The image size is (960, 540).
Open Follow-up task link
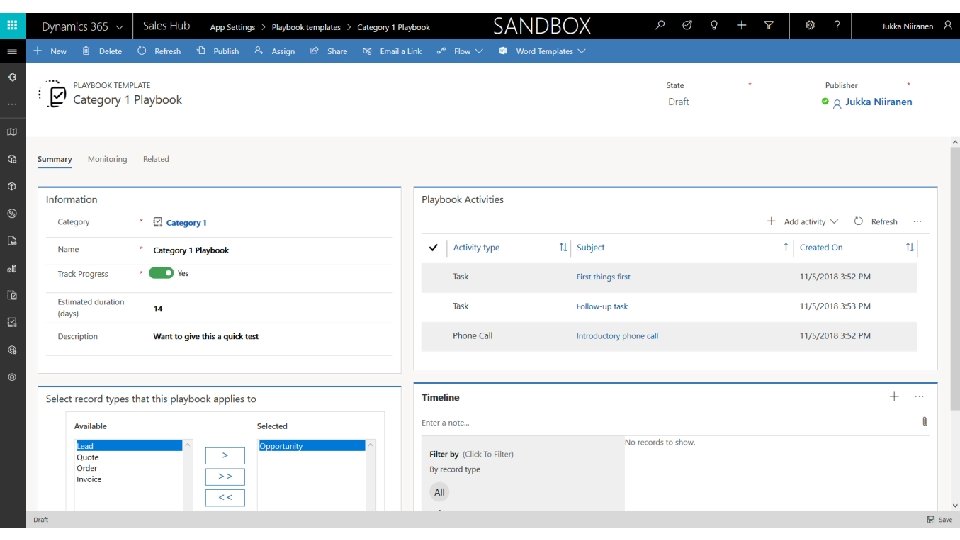602,306
